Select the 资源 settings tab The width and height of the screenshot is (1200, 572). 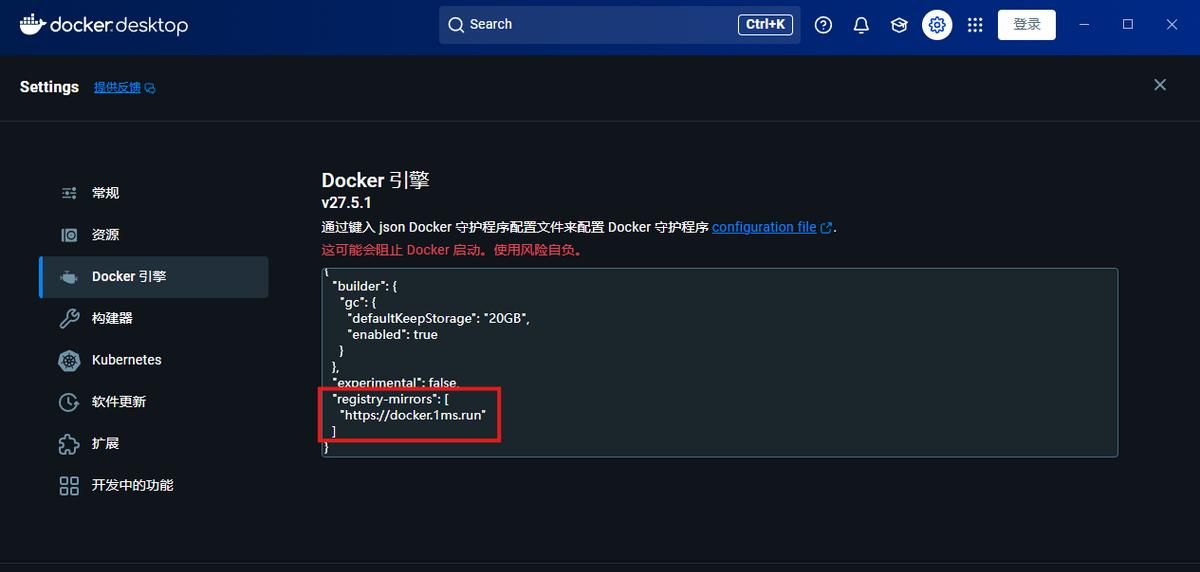tap(154, 235)
